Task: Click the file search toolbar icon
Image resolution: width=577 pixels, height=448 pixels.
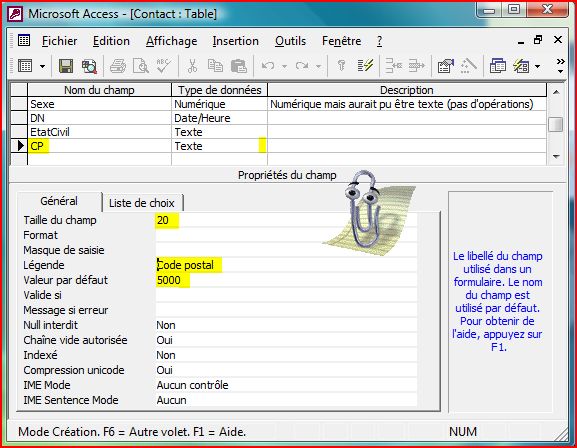Action: (89, 66)
